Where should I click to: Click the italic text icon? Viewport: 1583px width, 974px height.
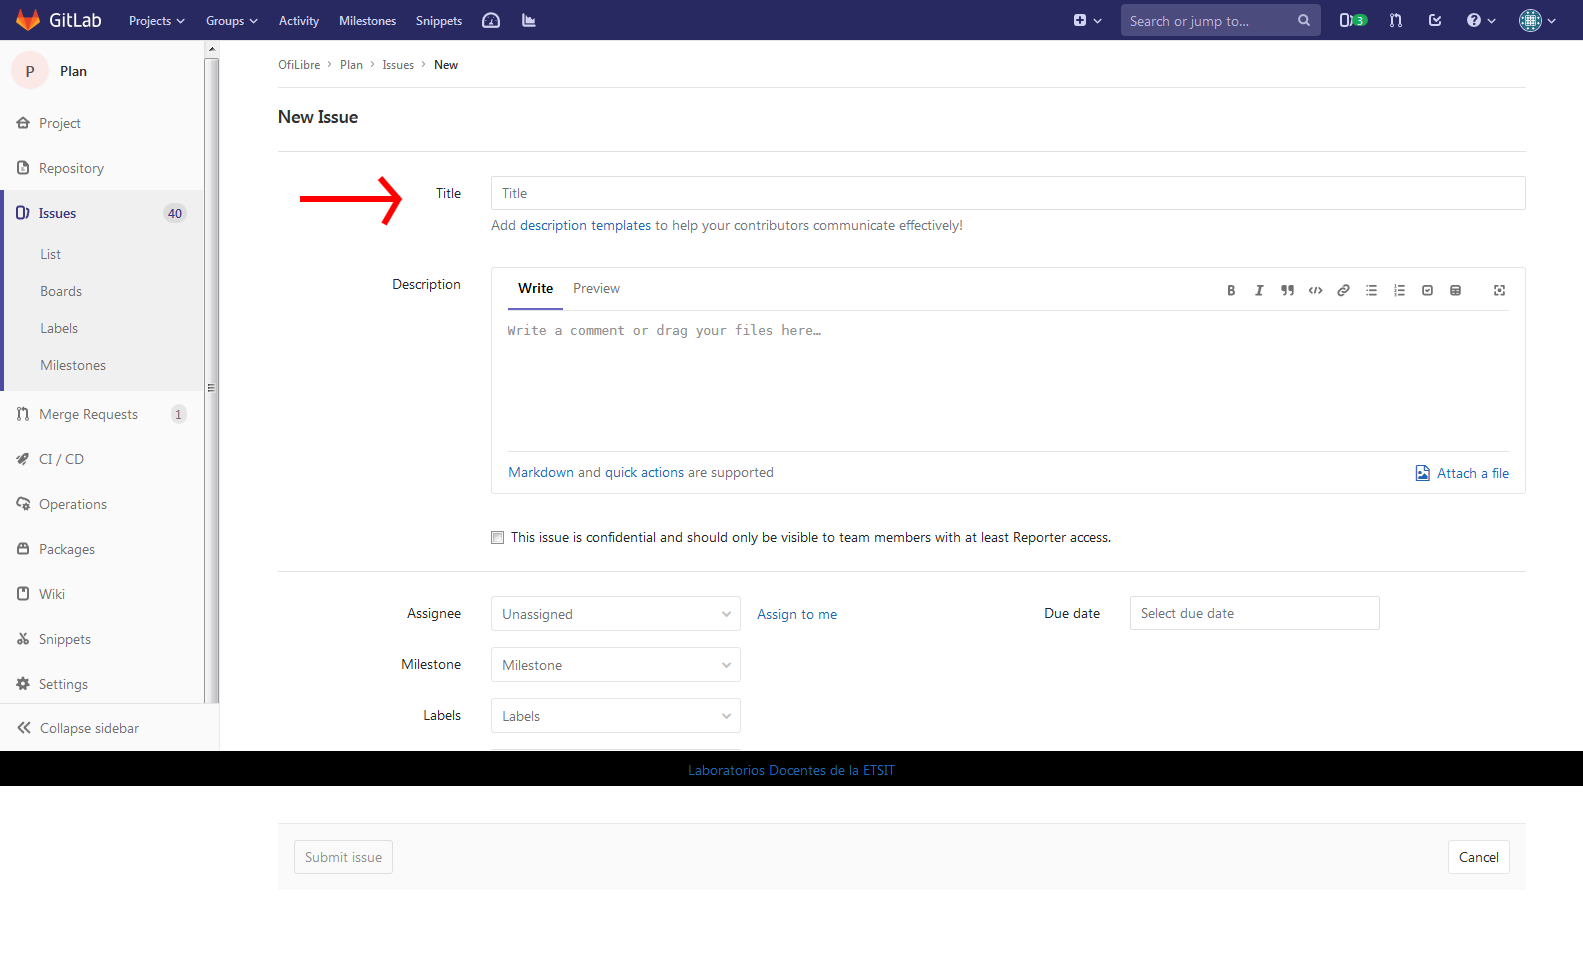[1259, 291]
